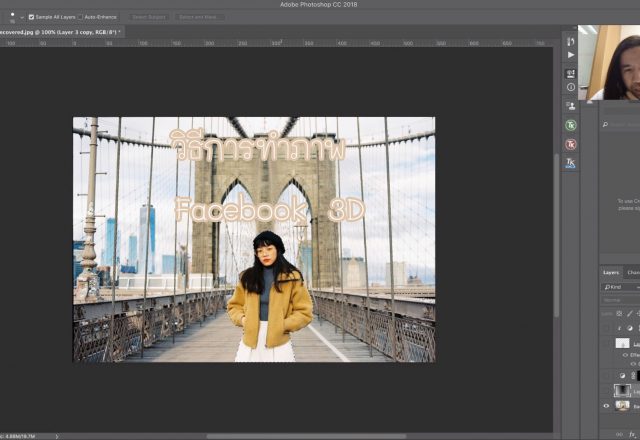Open the Normal blend mode dropdown
The width and height of the screenshot is (640, 440).
[620, 300]
